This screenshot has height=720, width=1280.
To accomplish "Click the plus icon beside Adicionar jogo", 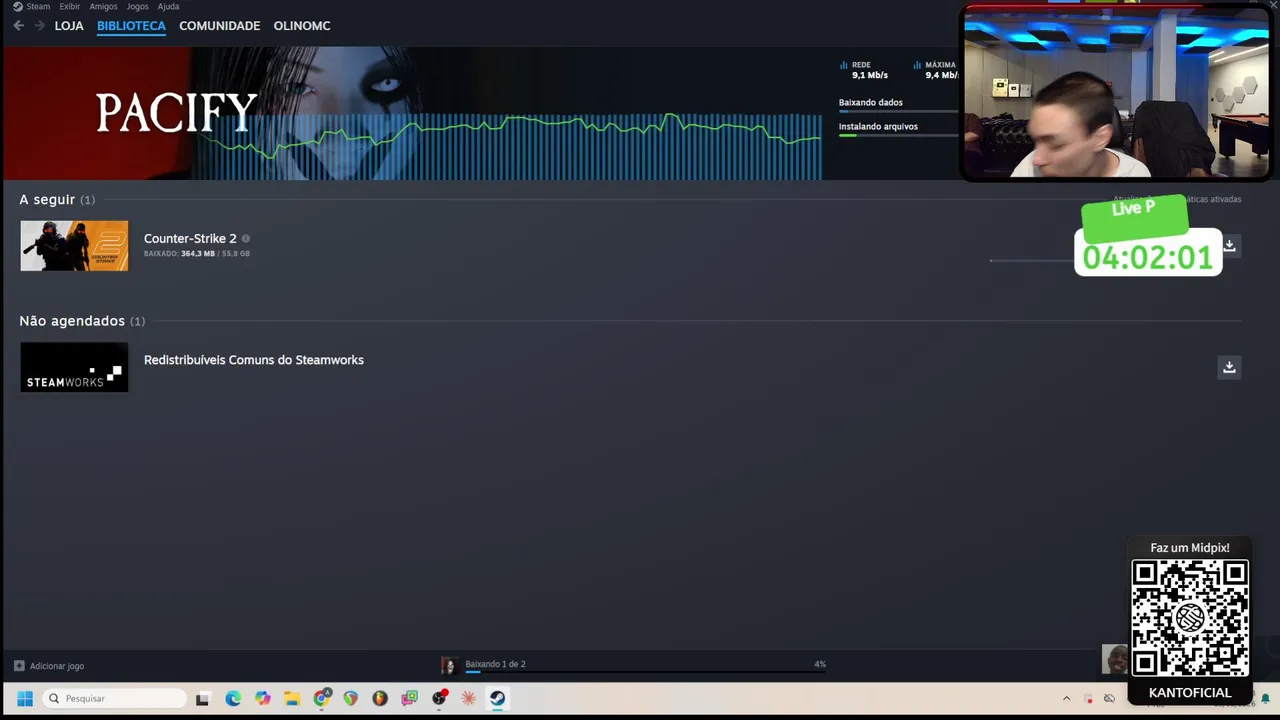I will click(x=19, y=666).
